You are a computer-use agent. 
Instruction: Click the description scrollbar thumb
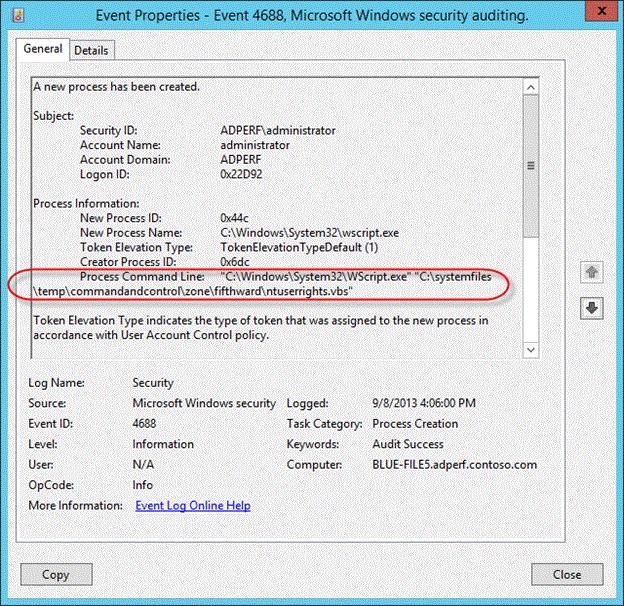click(x=530, y=166)
